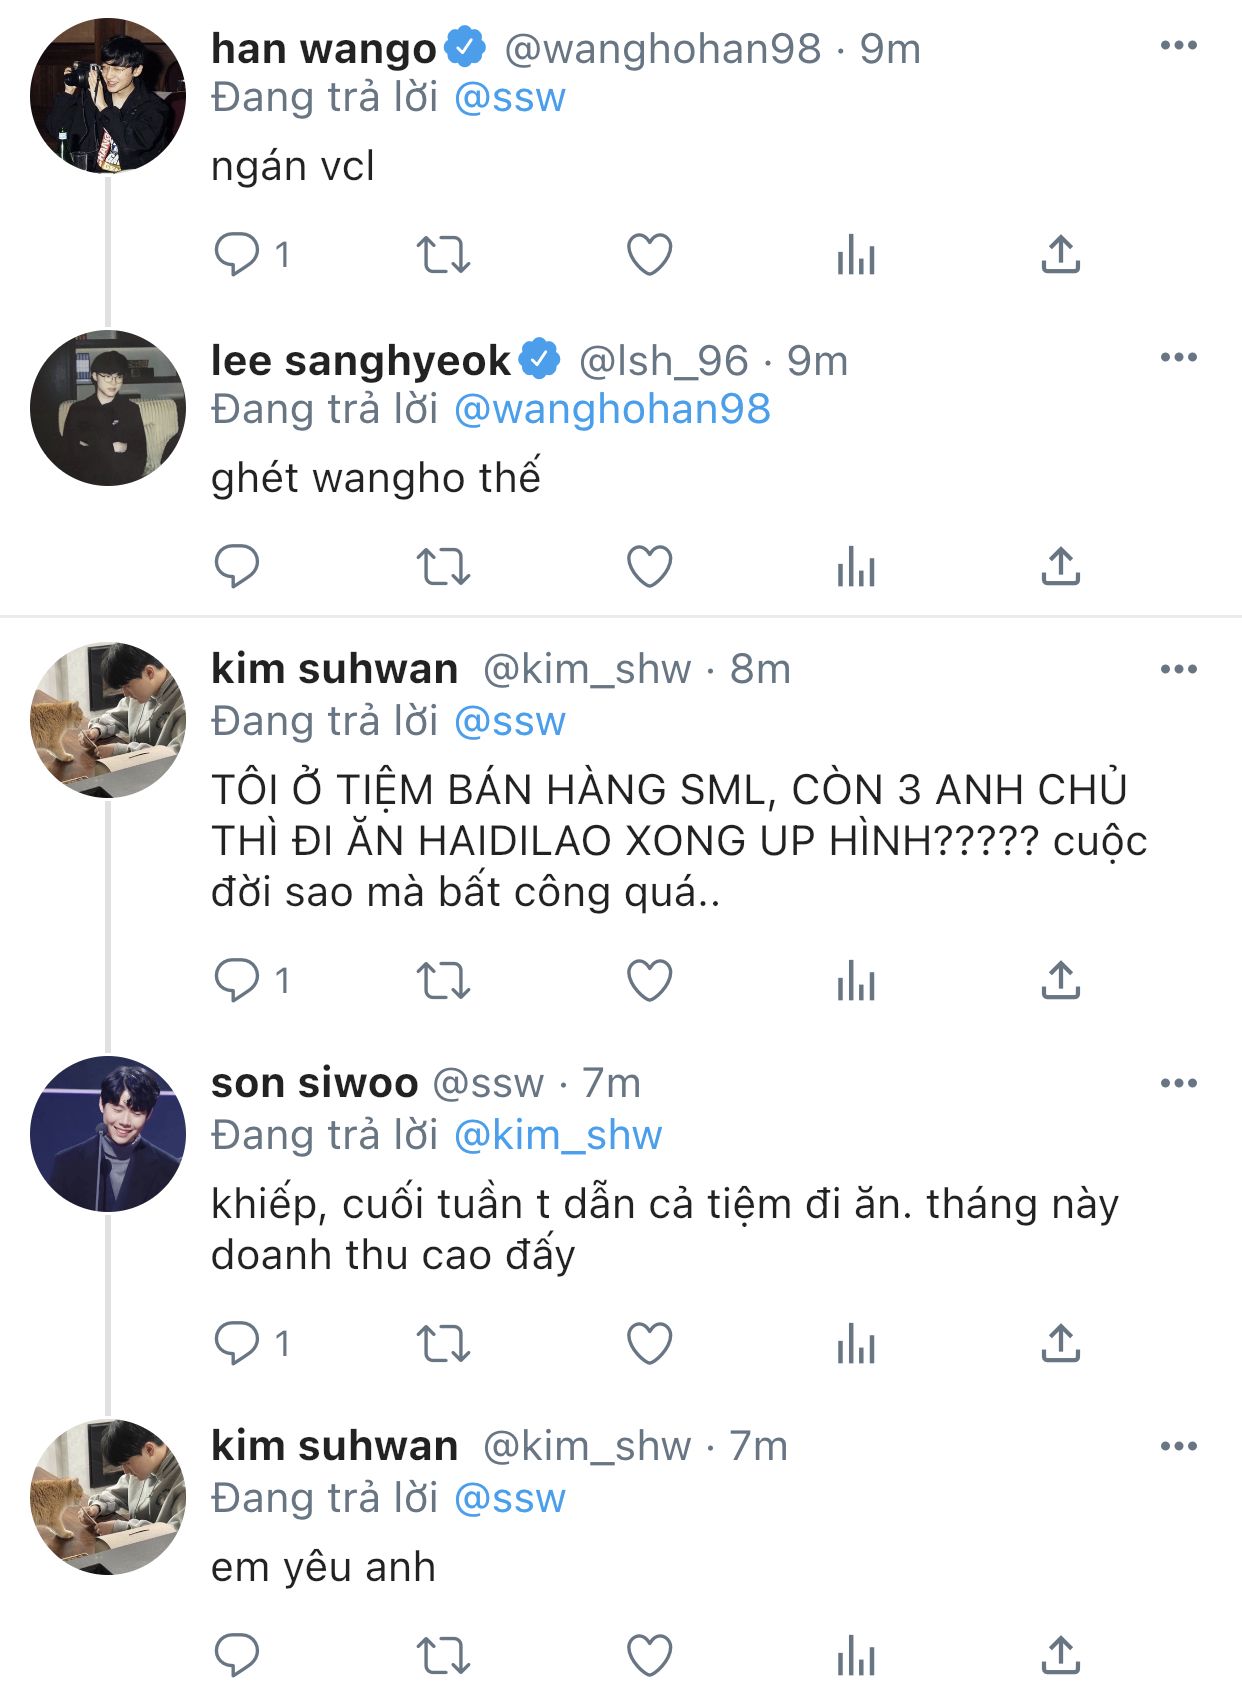Like the "em yêu anh" tweet
Image resolution: width=1242 pixels, height=1696 pixels.
pos(649,1655)
